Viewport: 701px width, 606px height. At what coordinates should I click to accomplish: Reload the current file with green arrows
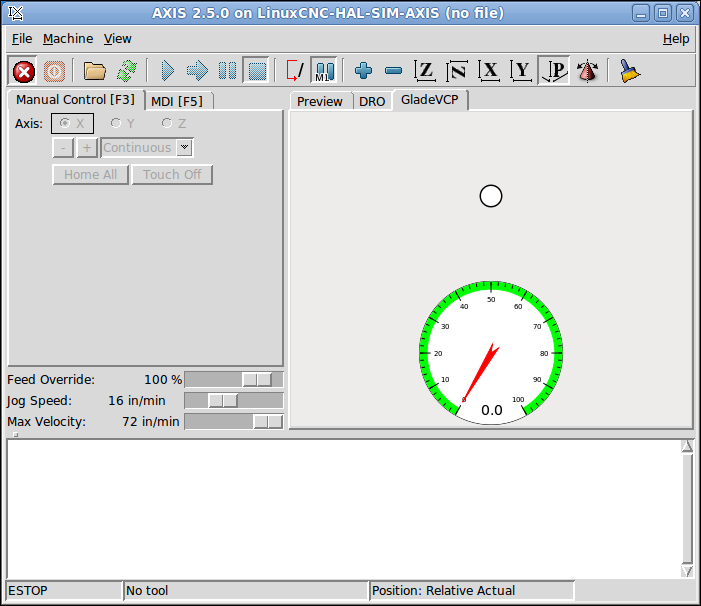click(127, 71)
